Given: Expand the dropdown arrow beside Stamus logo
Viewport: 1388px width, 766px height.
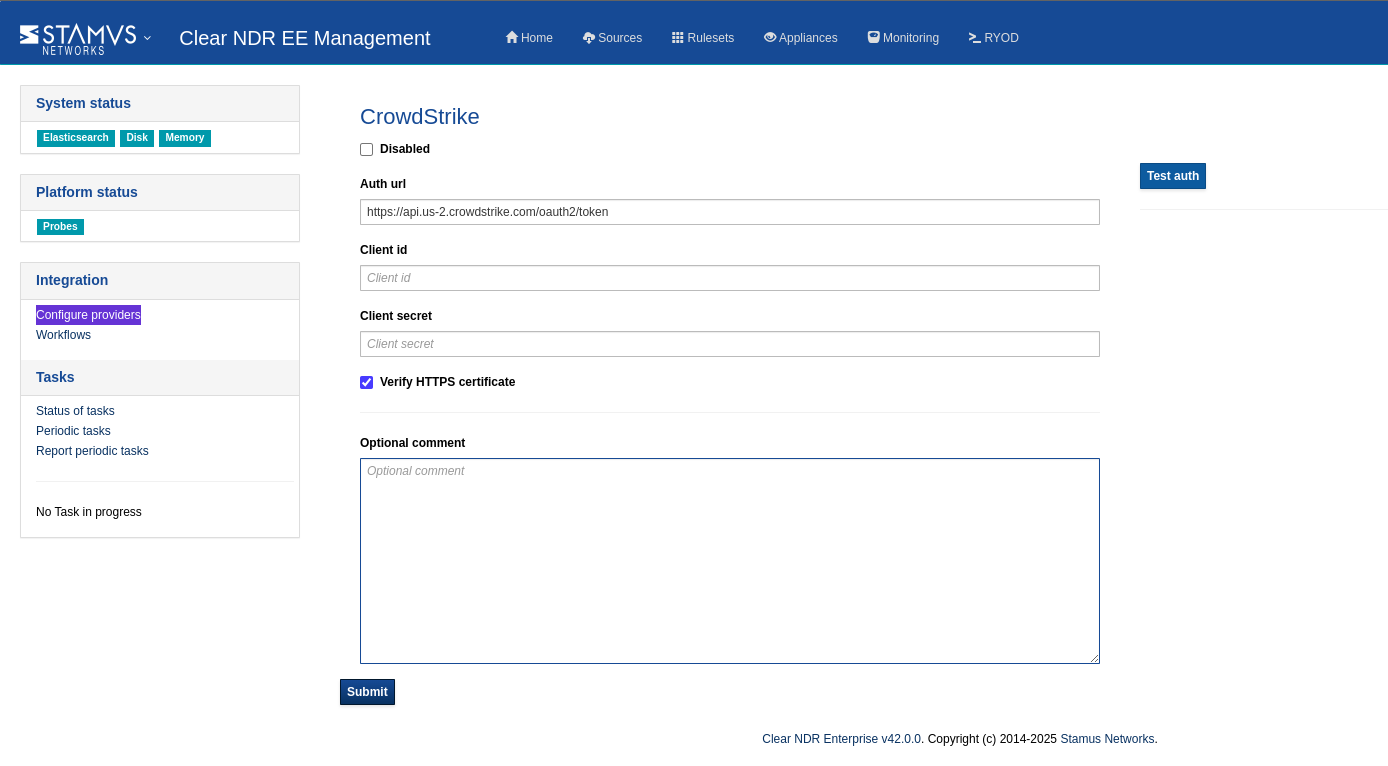Looking at the screenshot, I should pos(148,38).
